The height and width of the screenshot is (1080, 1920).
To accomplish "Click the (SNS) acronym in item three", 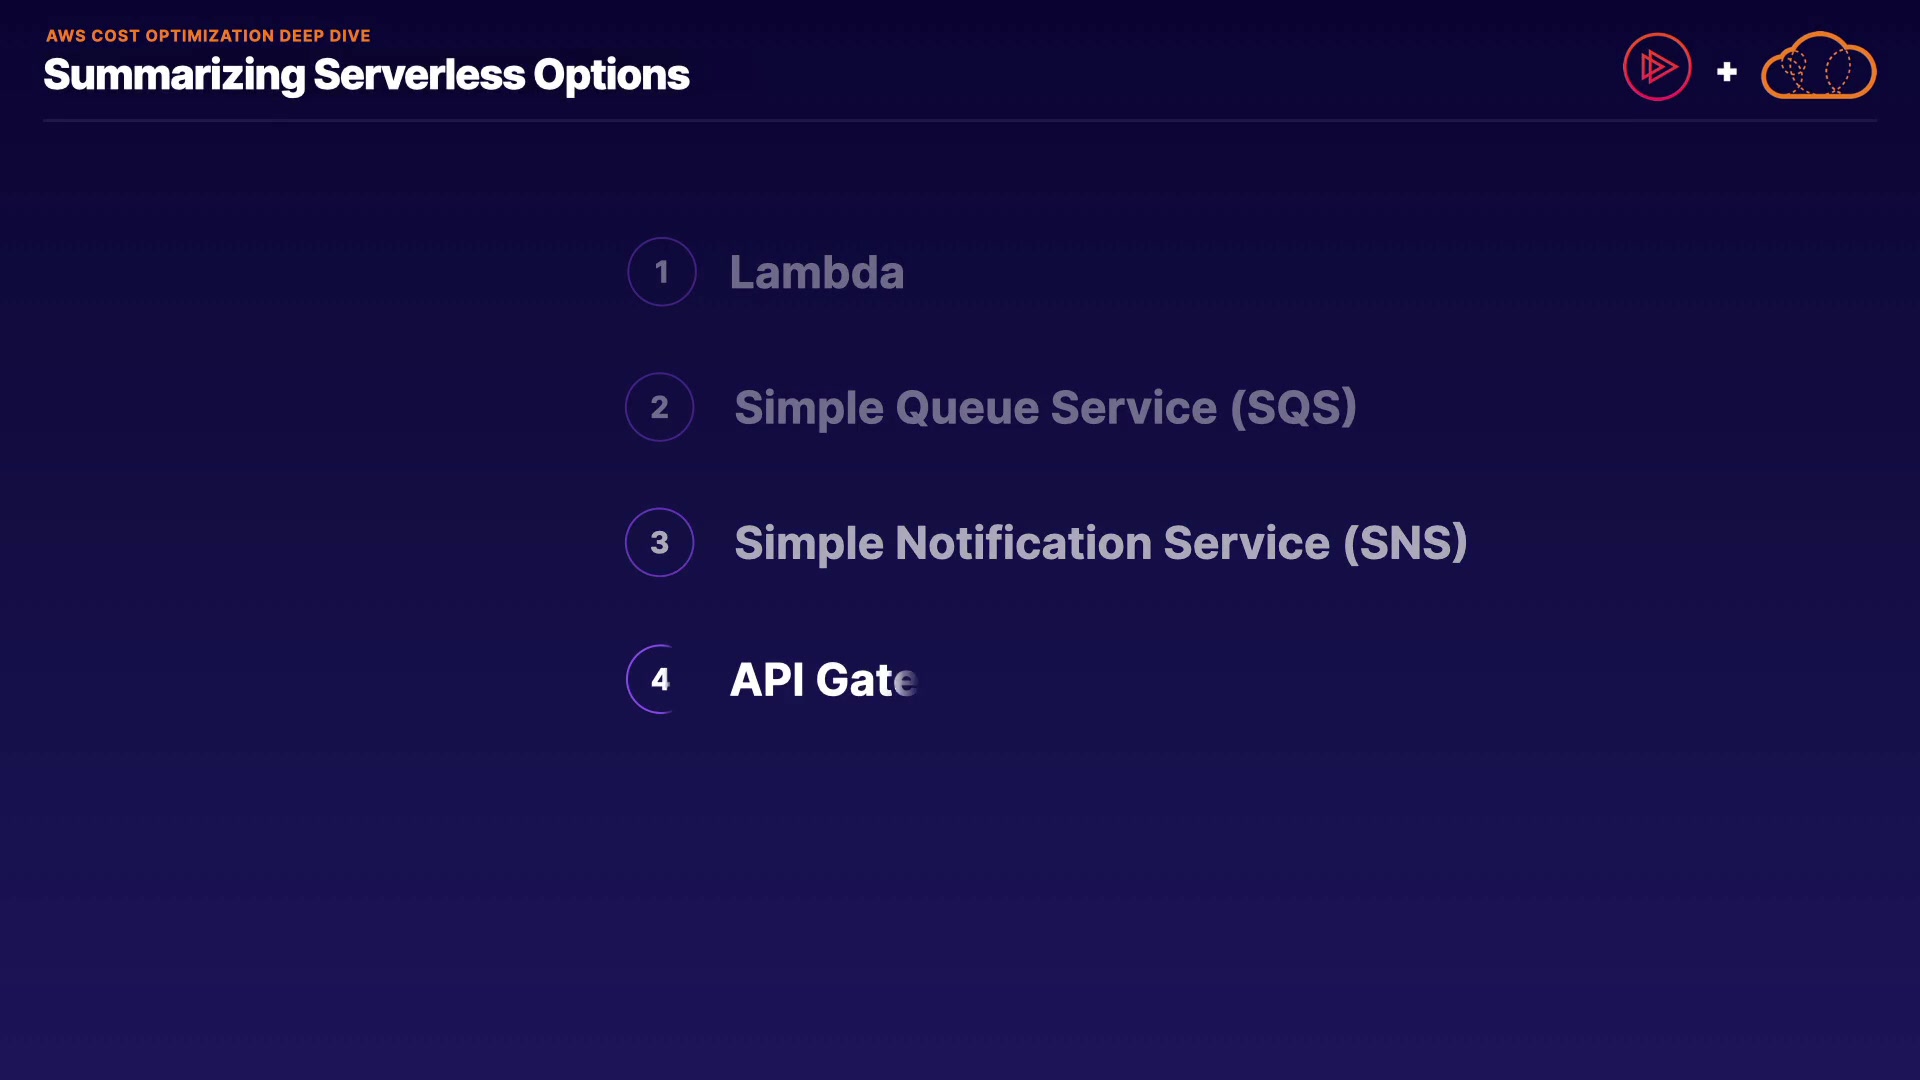I will pos(1405,543).
